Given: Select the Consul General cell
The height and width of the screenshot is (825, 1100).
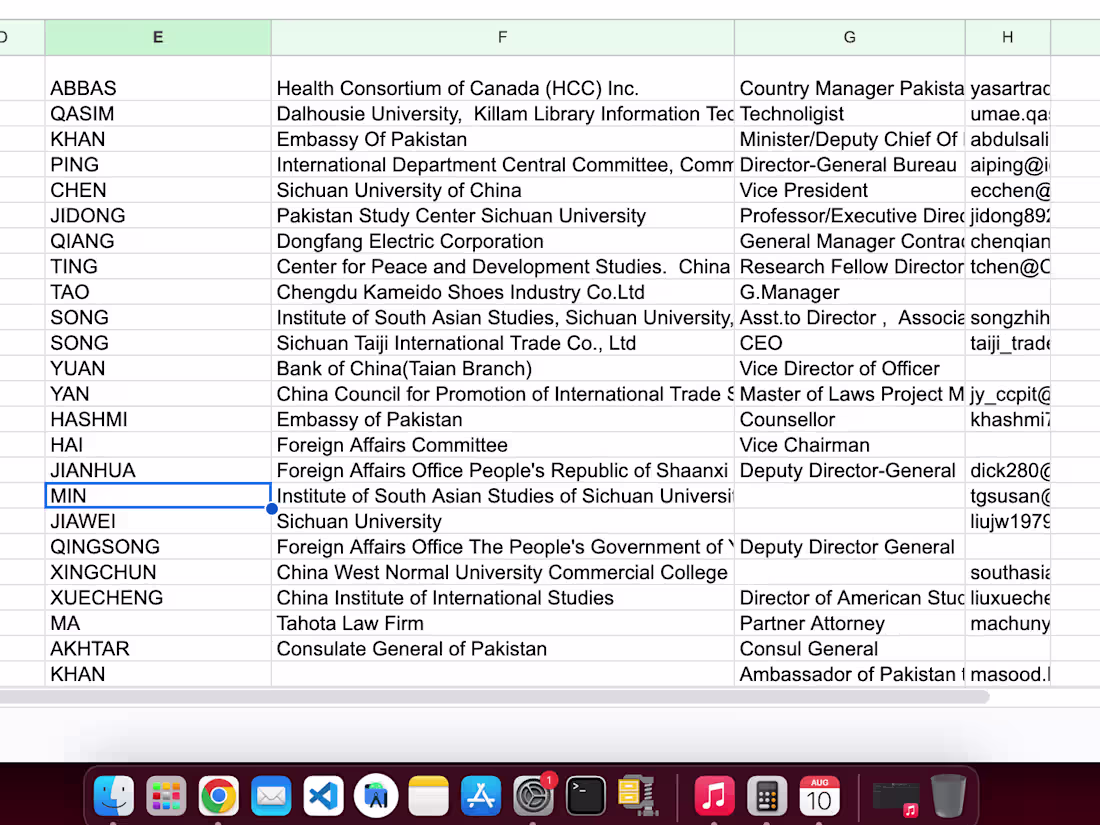Looking at the screenshot, I should click(x=850, y=649).
